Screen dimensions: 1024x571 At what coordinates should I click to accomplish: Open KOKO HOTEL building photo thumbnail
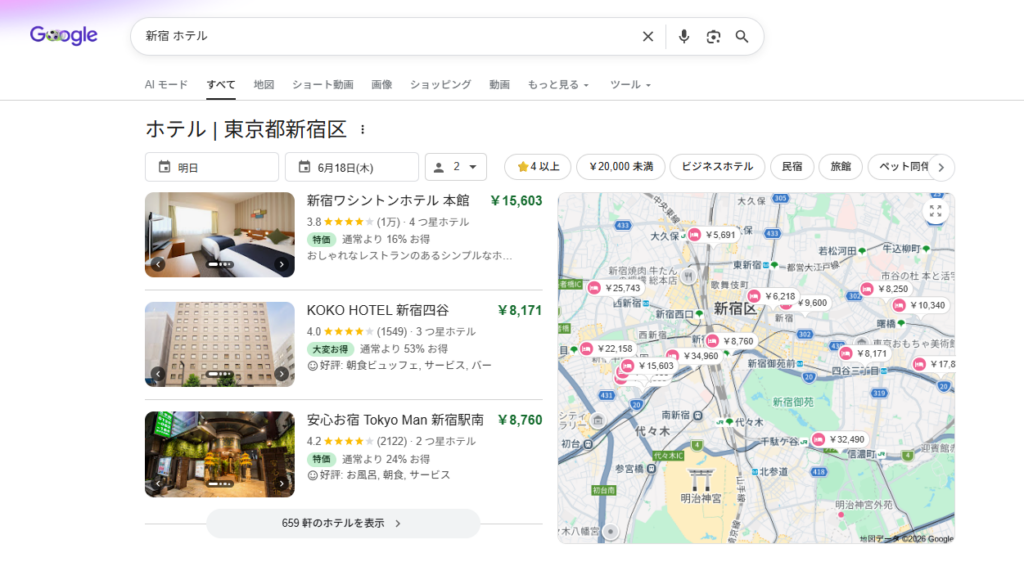pos(219,344)
